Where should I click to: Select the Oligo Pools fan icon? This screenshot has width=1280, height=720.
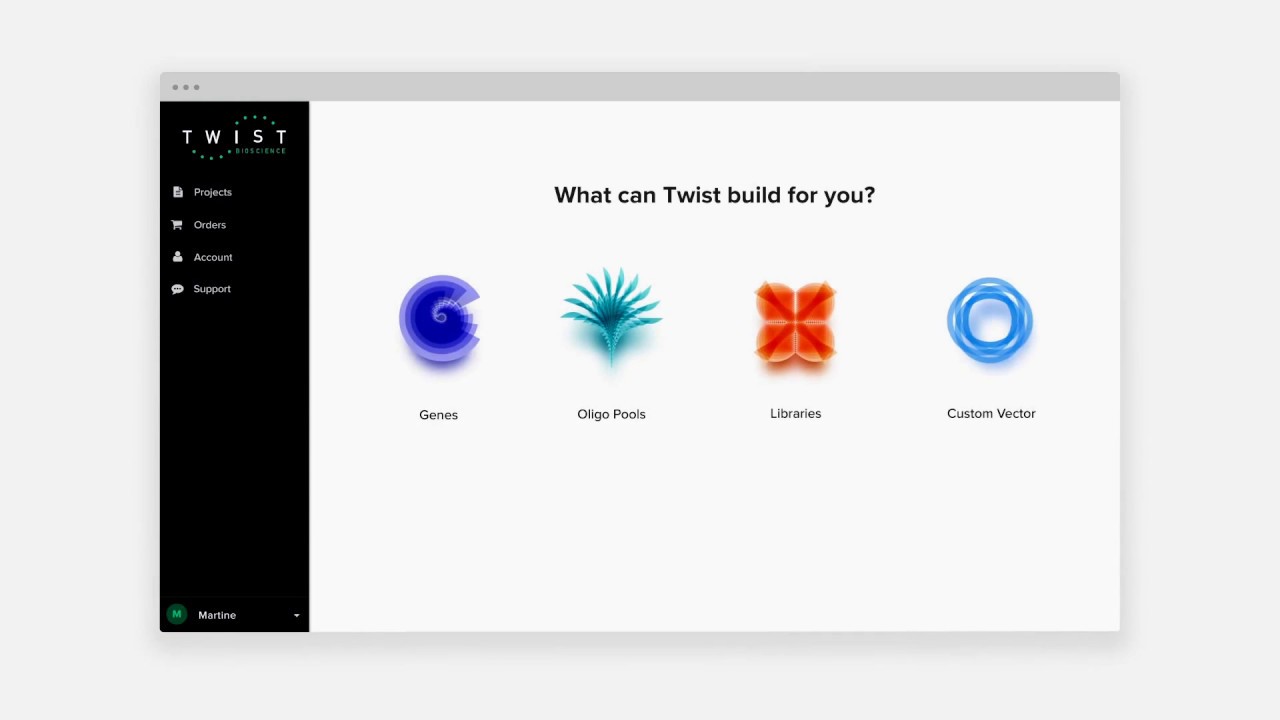[x=611, y=317]
